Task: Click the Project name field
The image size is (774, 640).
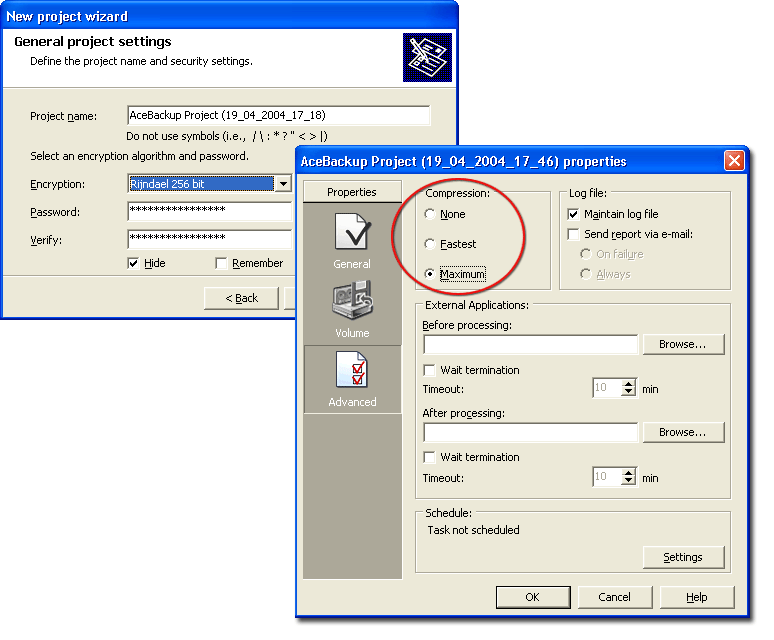Action: (278, 115)
